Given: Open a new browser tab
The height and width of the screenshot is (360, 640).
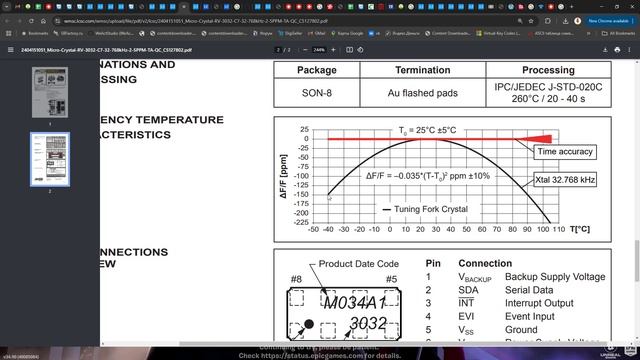Looking at the screenshot, I should (571, 7).
